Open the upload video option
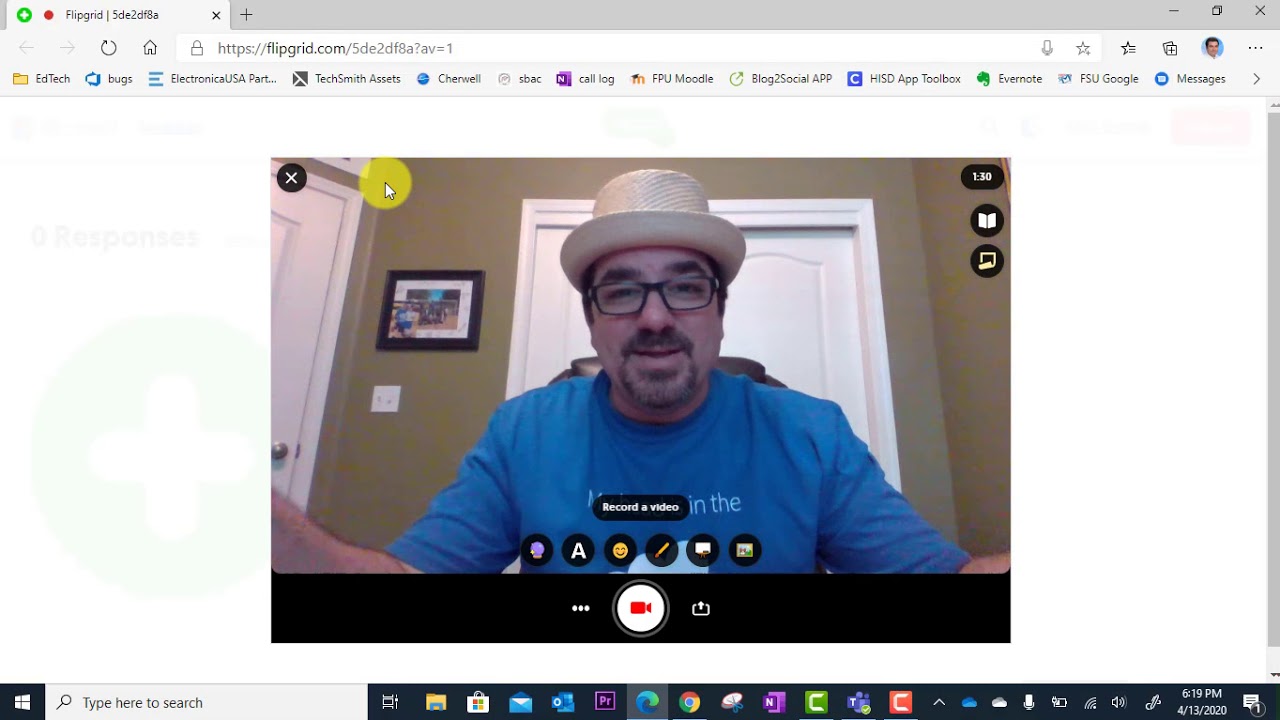This screenshot has width=1280, height=720. pyautogui.click(x=701, y=608)
